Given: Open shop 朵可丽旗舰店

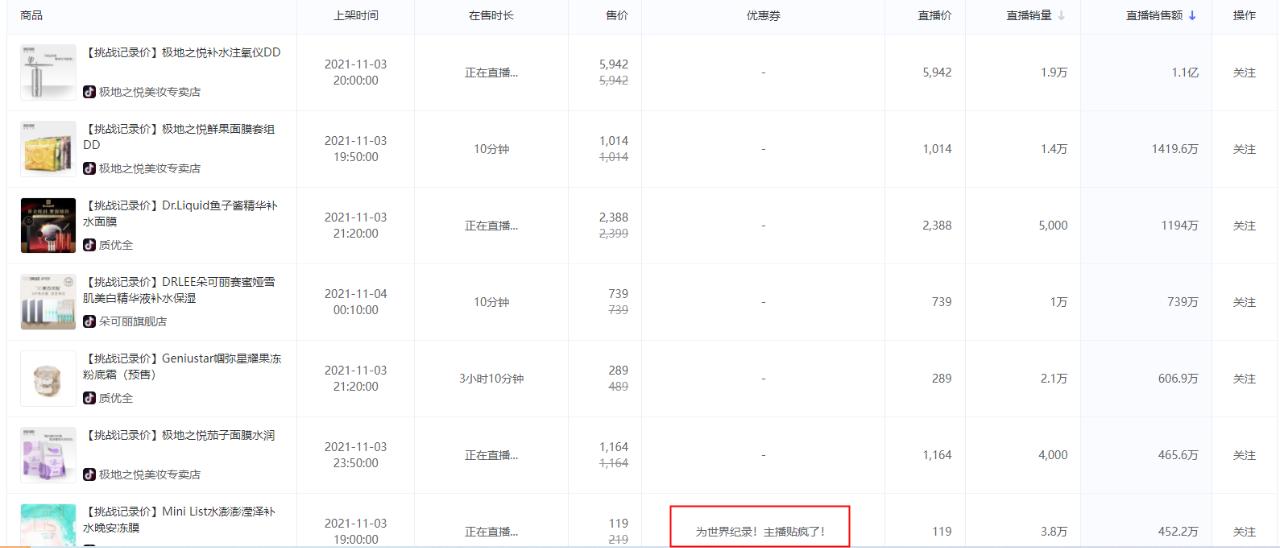Looking at the screenshot, I should pyautogui.click(x=132, y=321).
